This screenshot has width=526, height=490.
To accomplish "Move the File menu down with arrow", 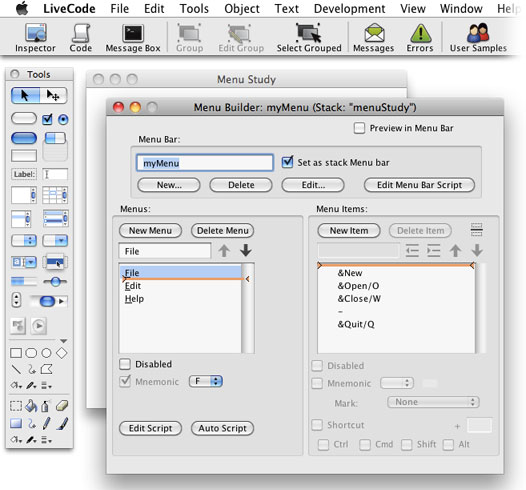I will pyautogui.click(x=246, y=251).
